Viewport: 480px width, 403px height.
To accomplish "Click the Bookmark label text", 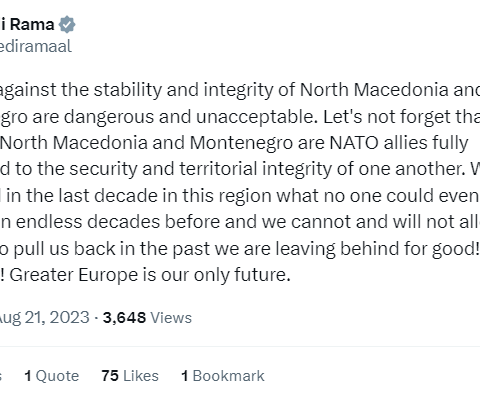I will click(x=229, y=376).
